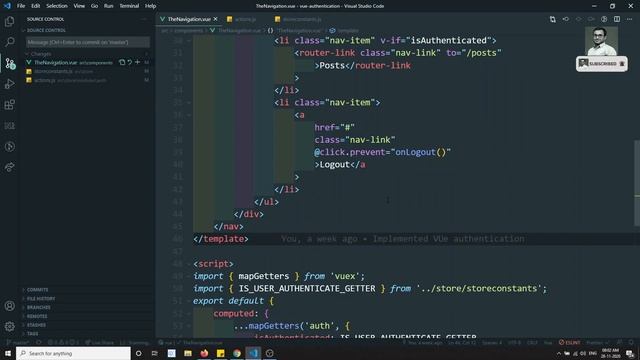Close TheNavigation.vue tab

(x=216, y=19)
